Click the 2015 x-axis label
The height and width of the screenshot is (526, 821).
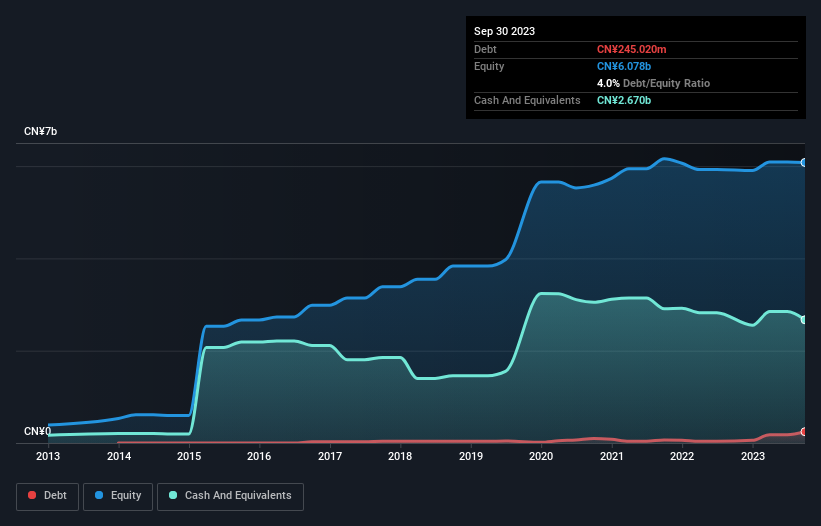189,456
